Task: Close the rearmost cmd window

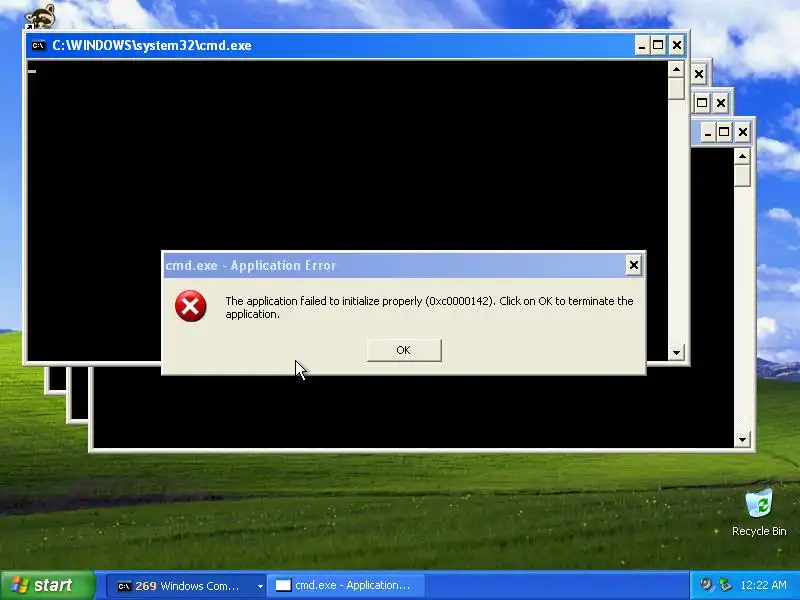Action: (742, 133)
